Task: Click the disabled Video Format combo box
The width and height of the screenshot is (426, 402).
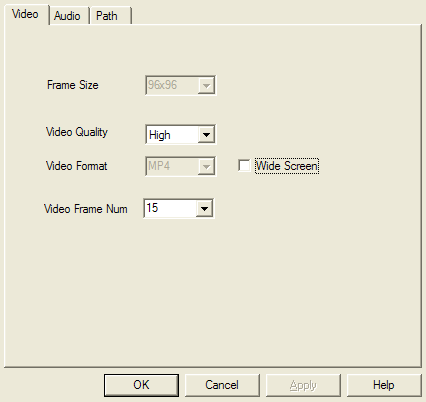Action: (181, 166)
